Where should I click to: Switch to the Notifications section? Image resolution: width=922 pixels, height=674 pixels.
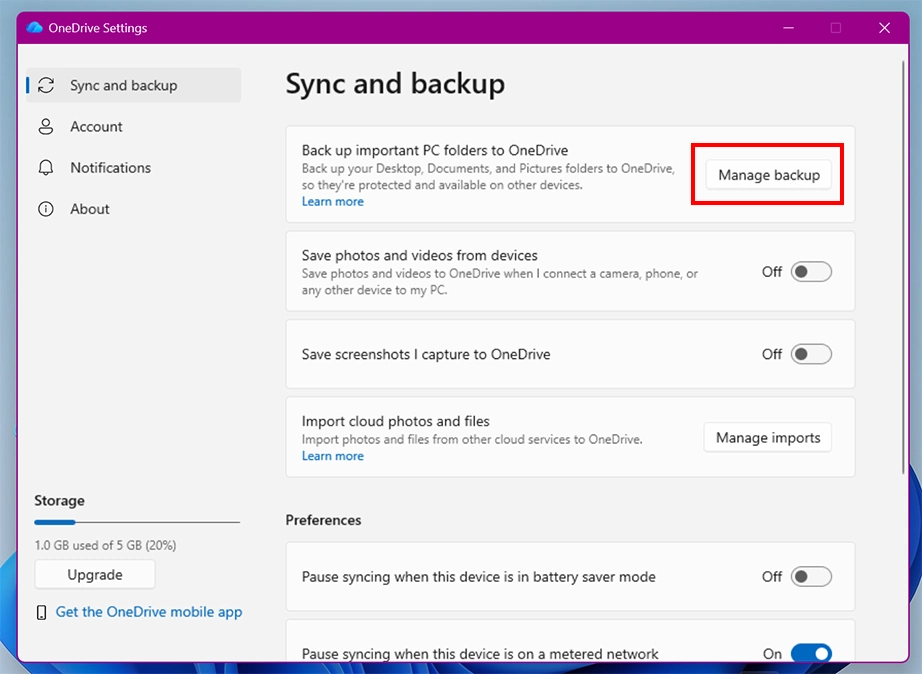pyautogui.click(x=134, y=168)
